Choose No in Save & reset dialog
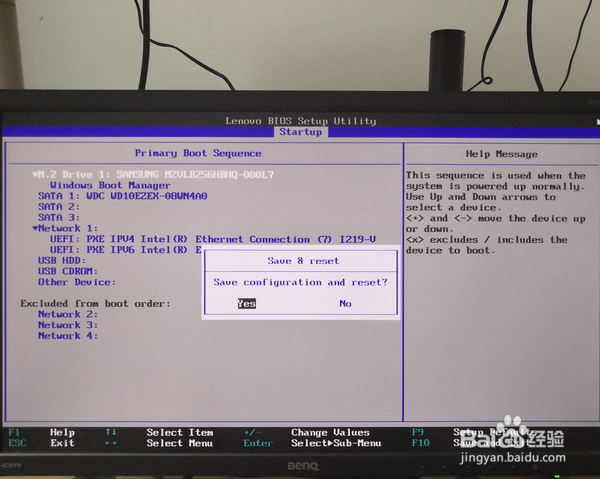Screen dimensions: 600x479 pos(345,303)
